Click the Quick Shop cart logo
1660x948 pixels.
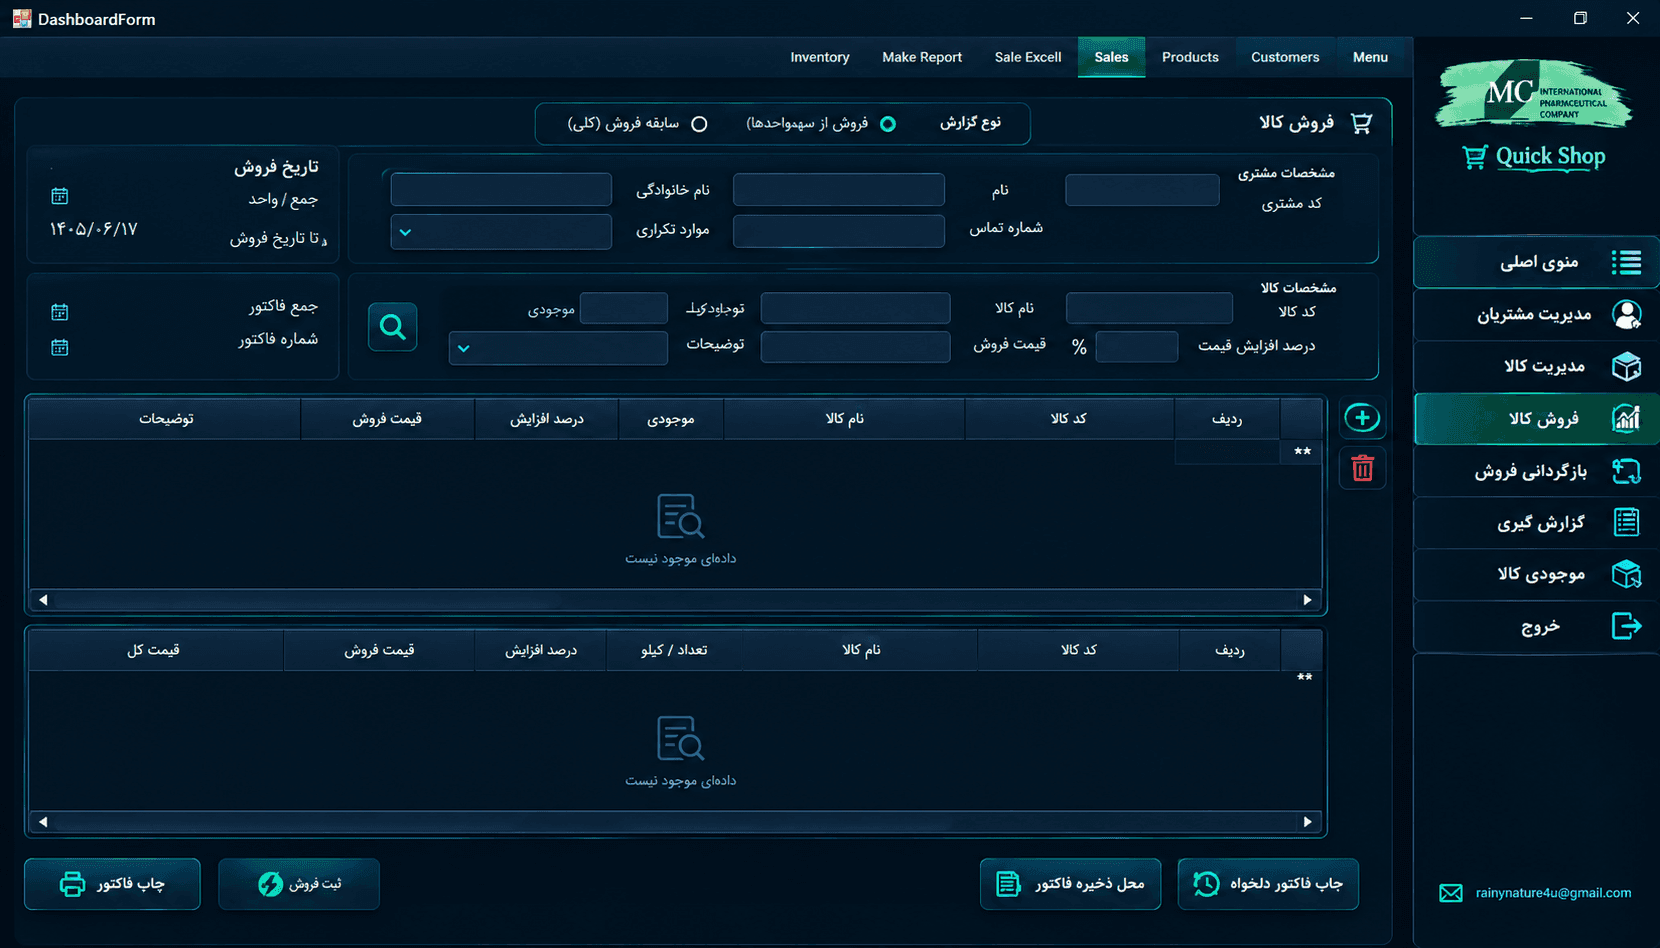point(1534,157)
